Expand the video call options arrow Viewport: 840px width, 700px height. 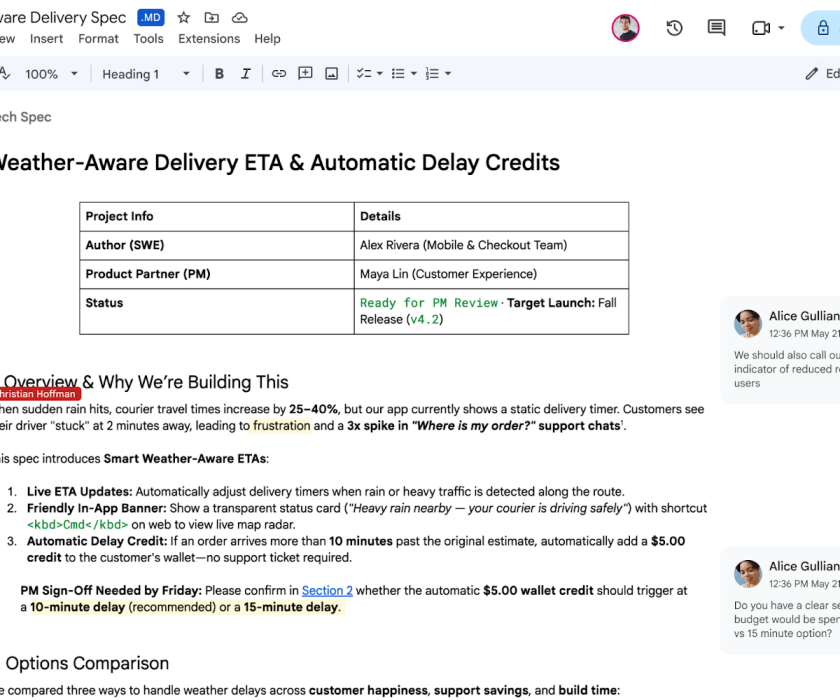[781, 28]
